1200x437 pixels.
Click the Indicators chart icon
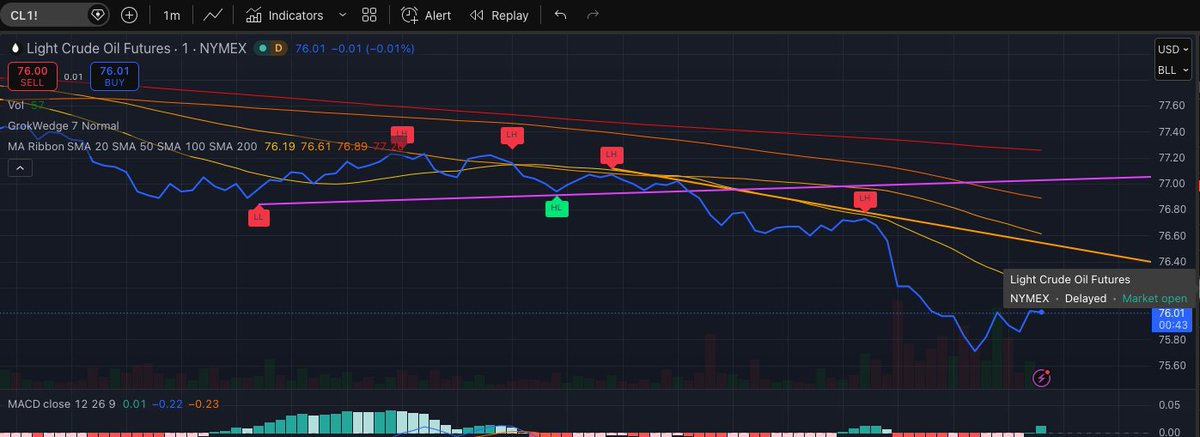(x=253, y=15)
